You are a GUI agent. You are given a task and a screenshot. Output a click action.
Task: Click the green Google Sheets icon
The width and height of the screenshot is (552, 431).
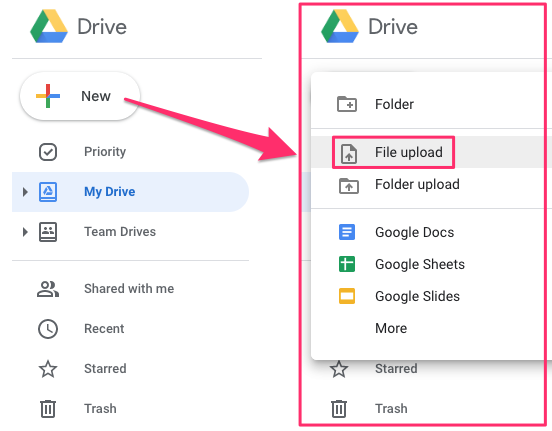pyautogui.click(x=347, y=264)
